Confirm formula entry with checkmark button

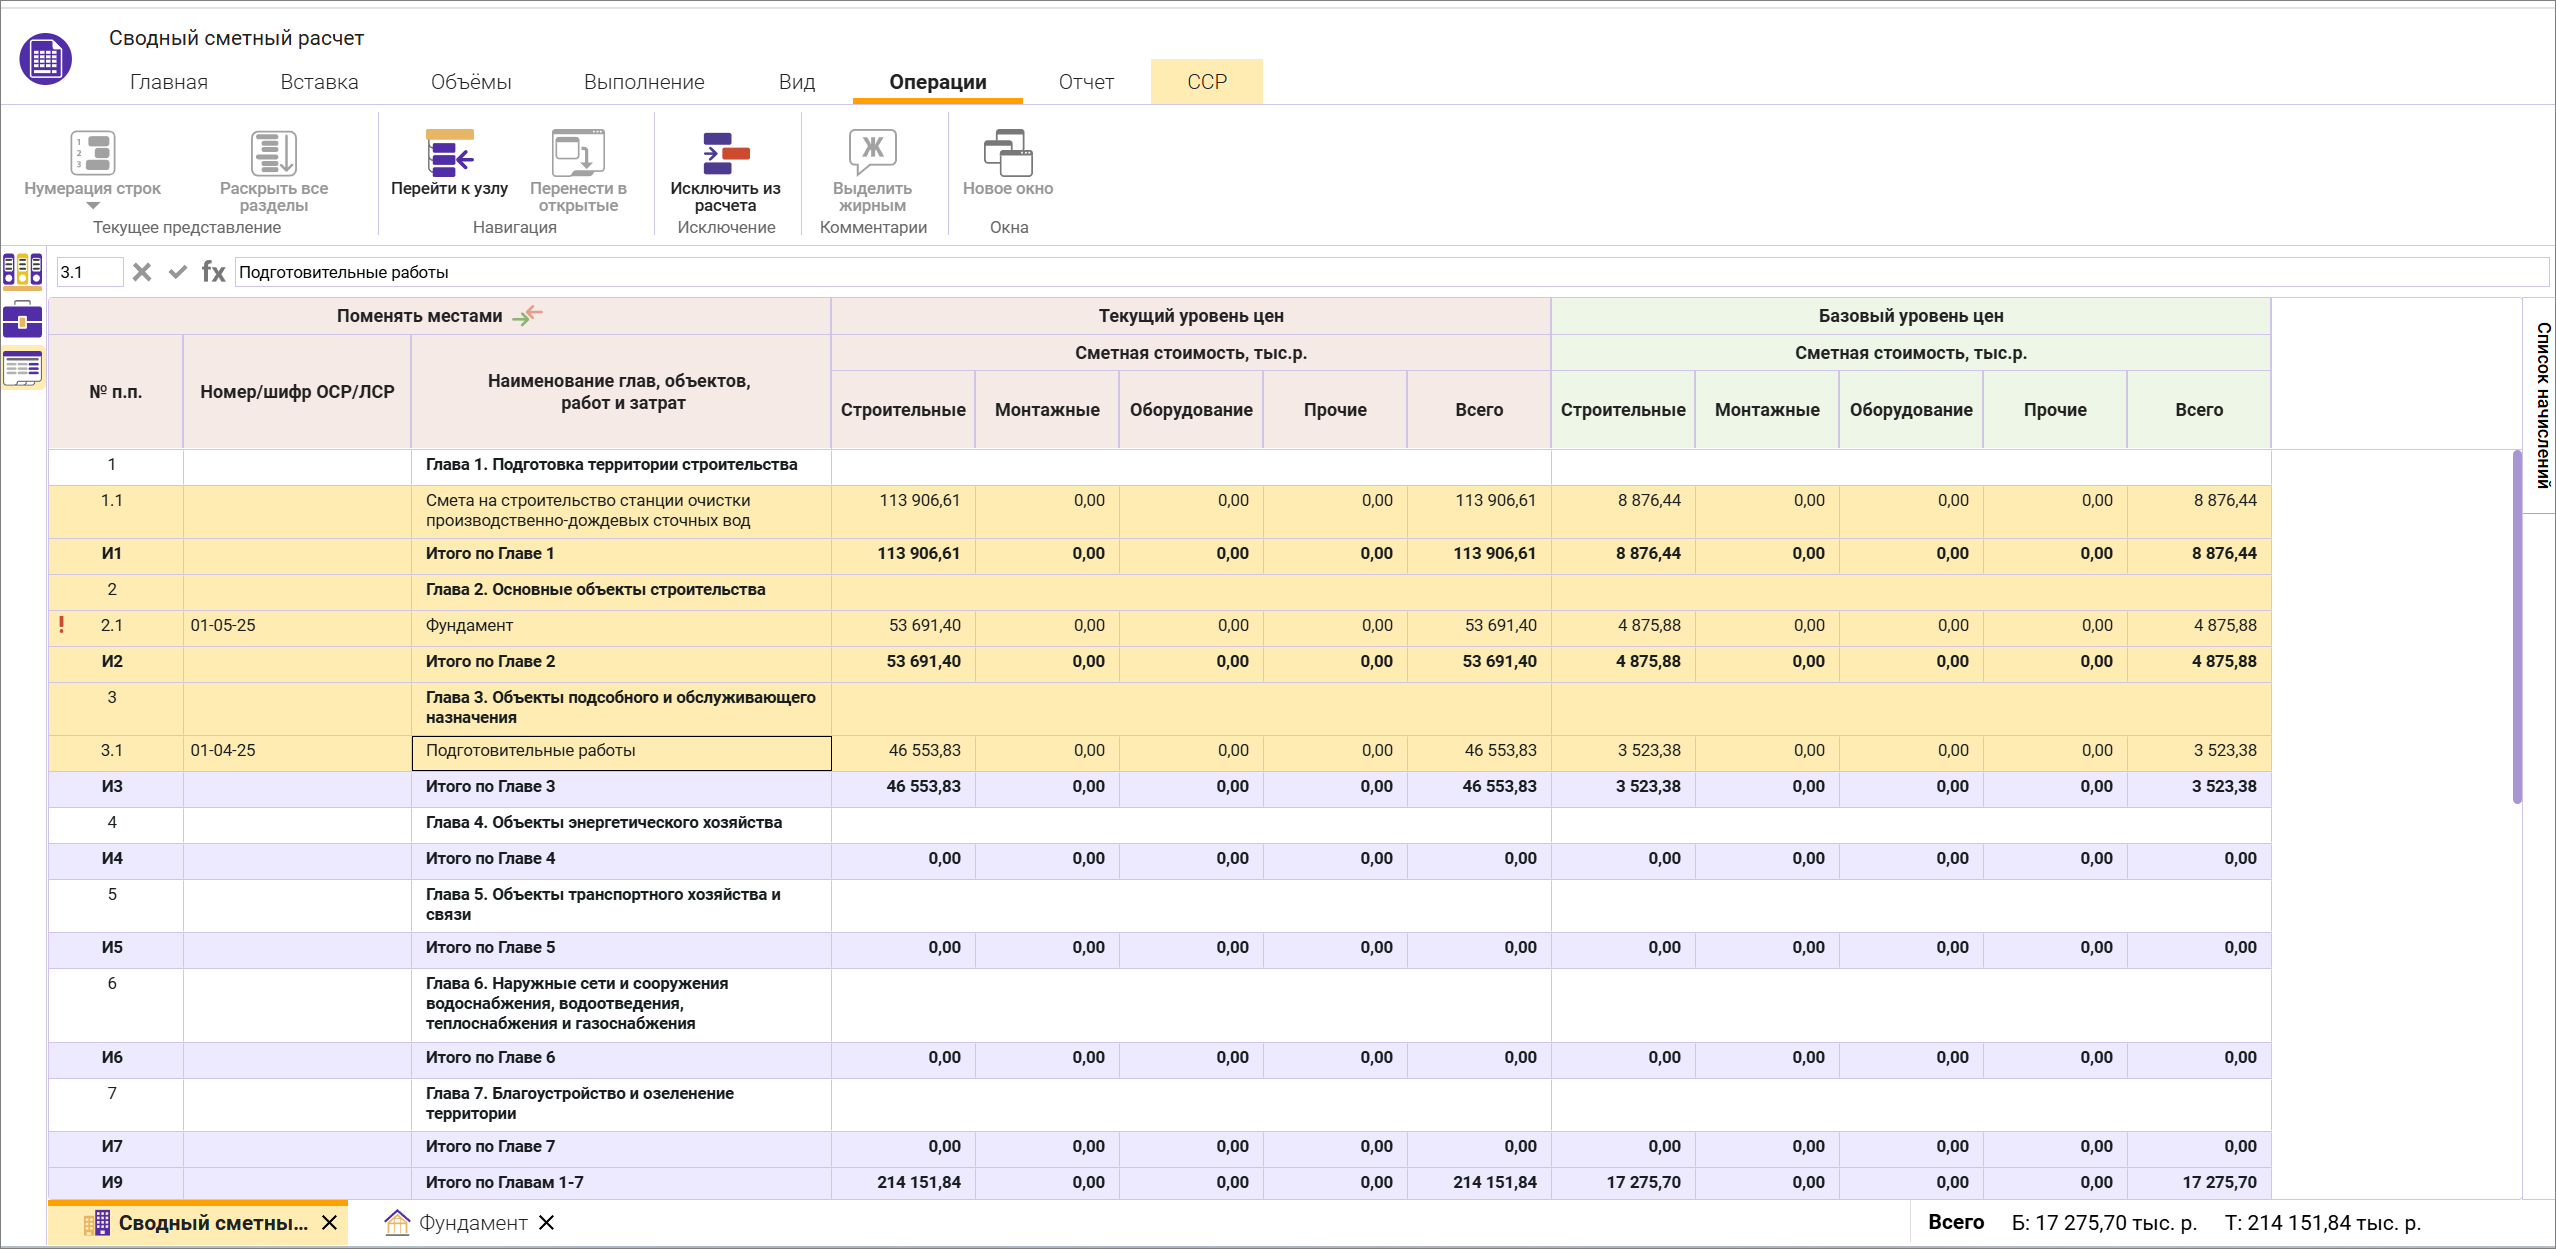(178, 272)
